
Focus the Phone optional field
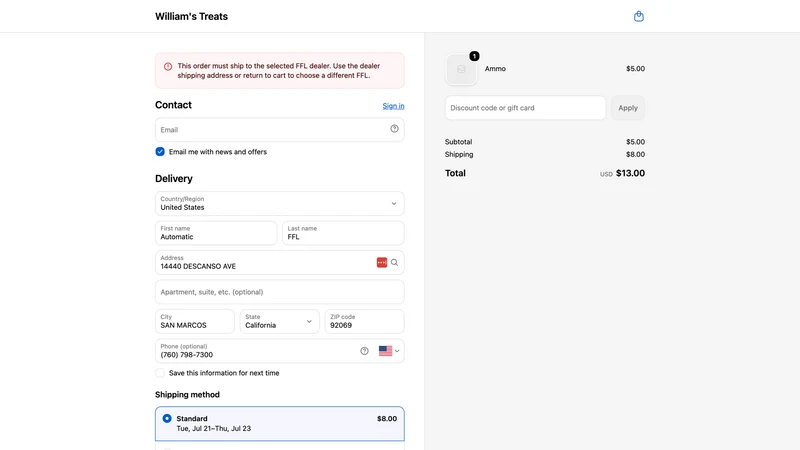pos(280,351)
